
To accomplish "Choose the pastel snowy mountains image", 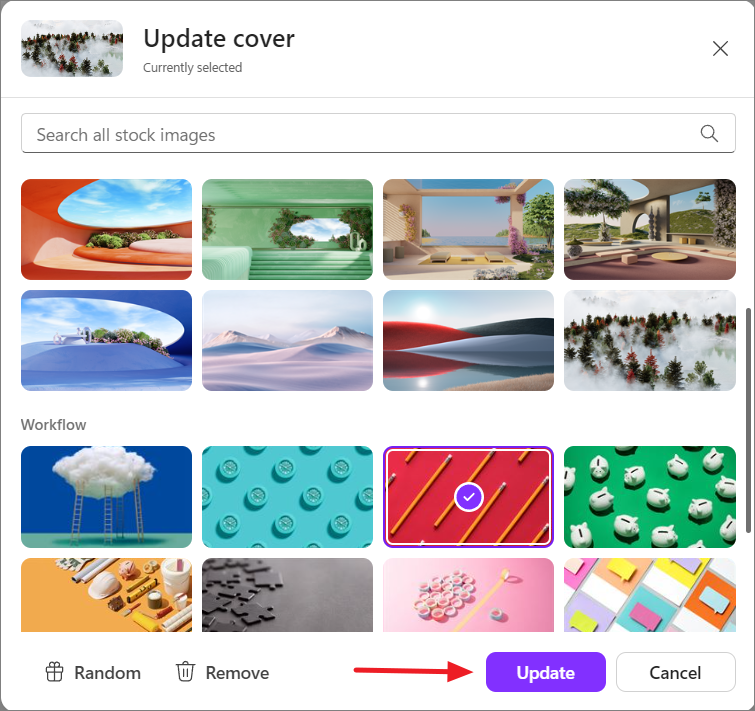I will click(x=287, y=340).
